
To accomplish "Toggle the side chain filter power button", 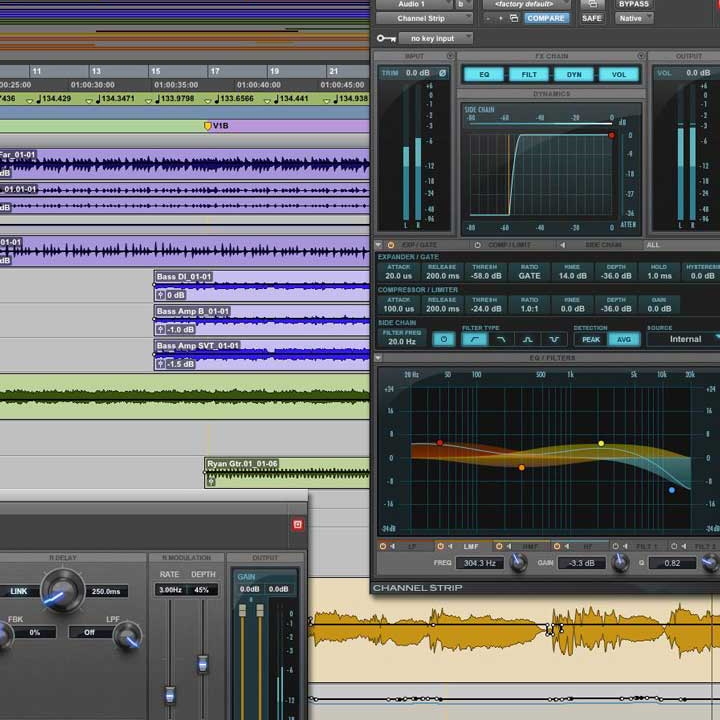I will tap(444, 339).
